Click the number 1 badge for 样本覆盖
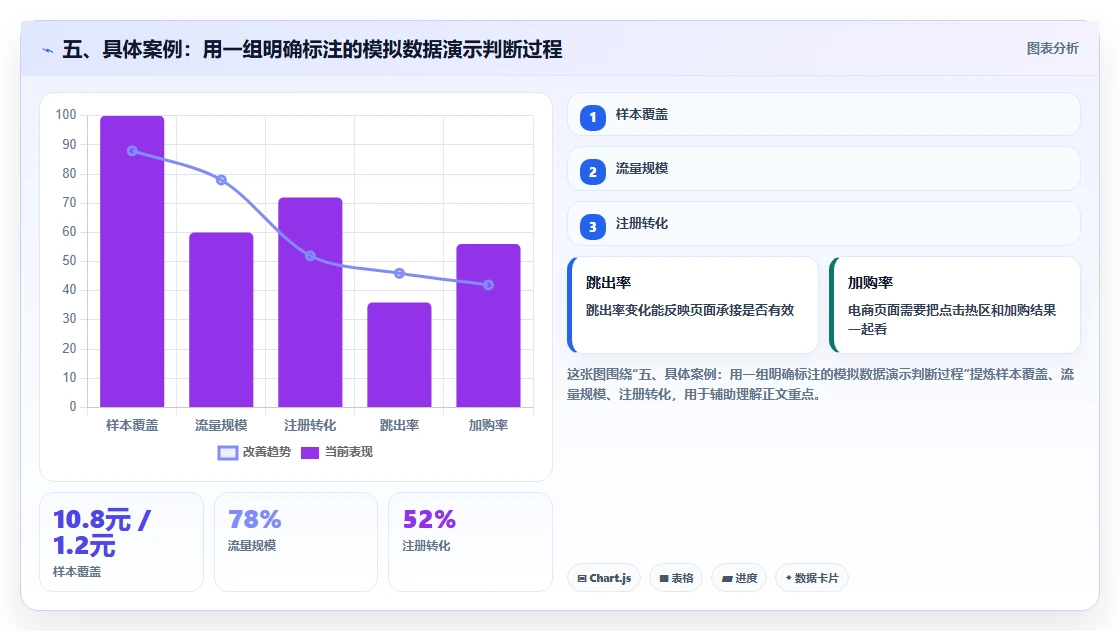 coord(593,117)
